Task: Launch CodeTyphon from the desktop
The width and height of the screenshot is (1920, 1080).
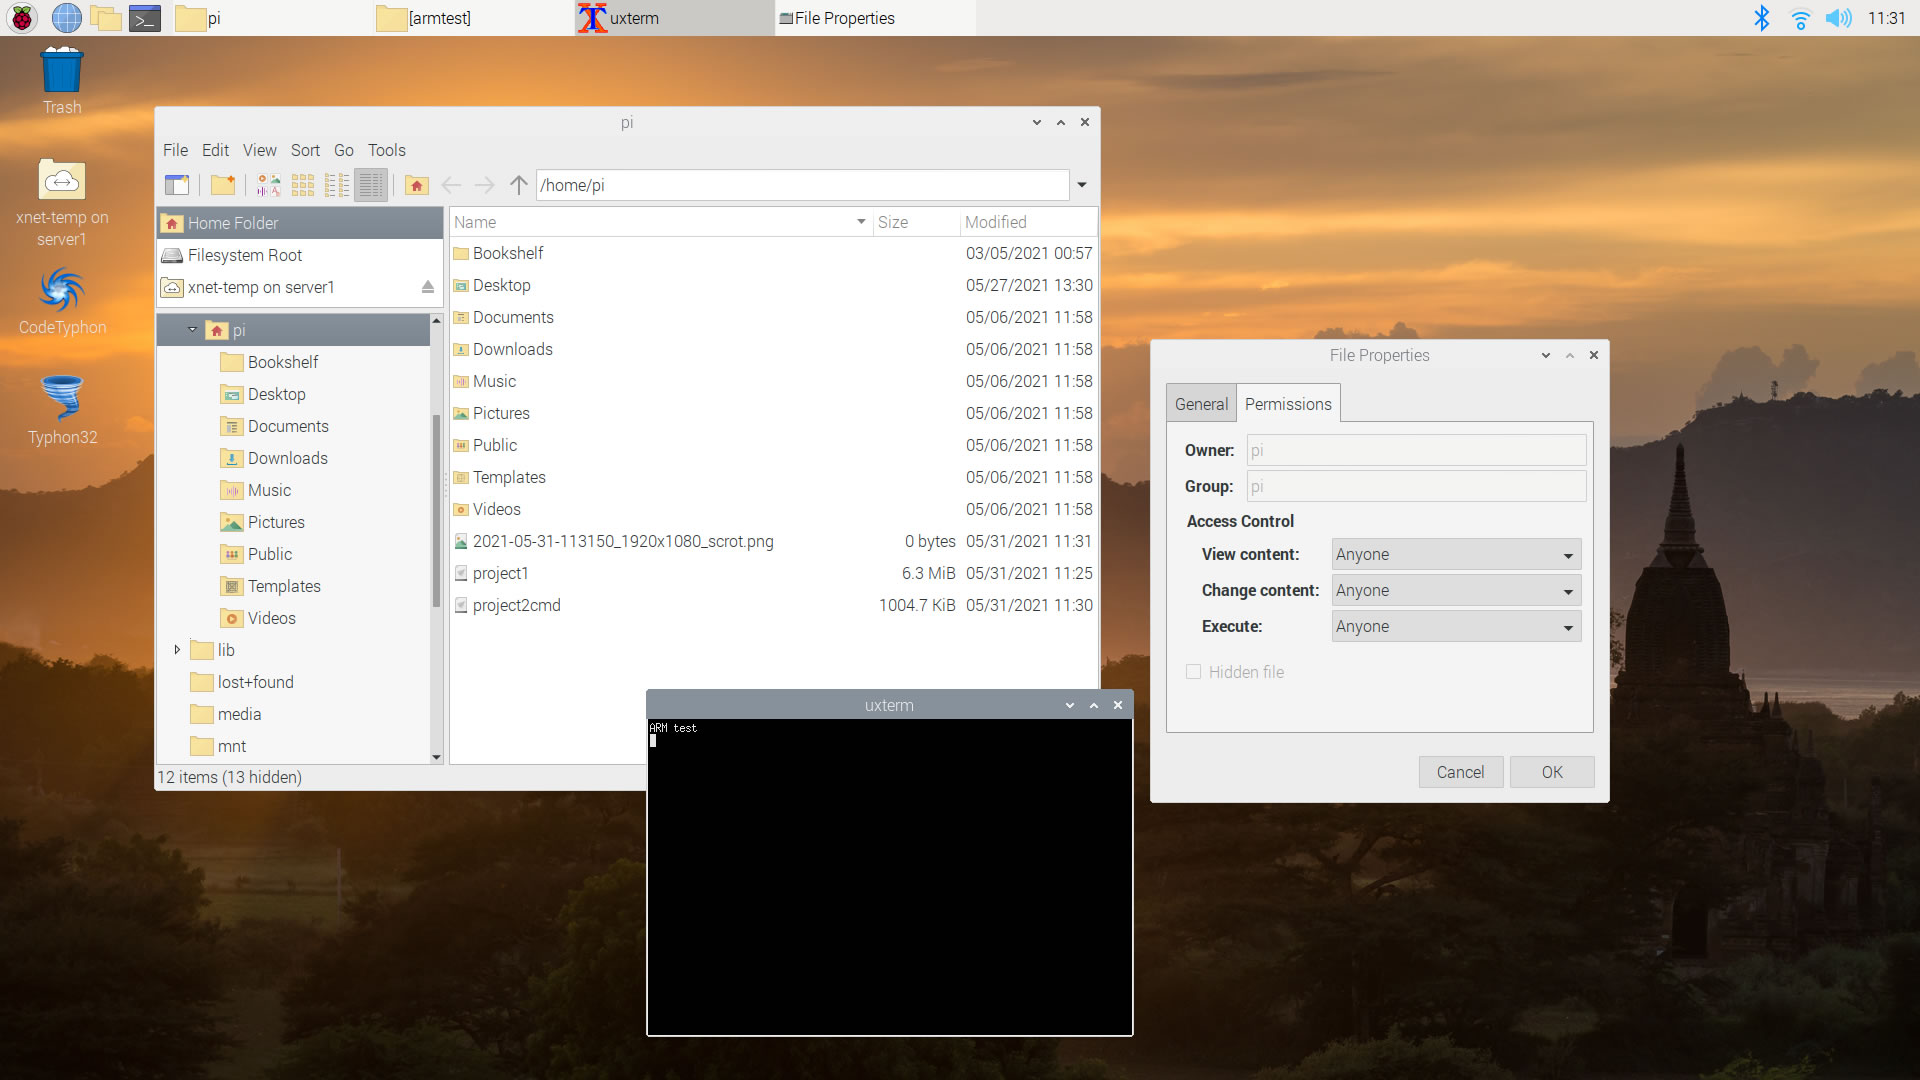Action: pyautogui.click(x=62, y=301)
